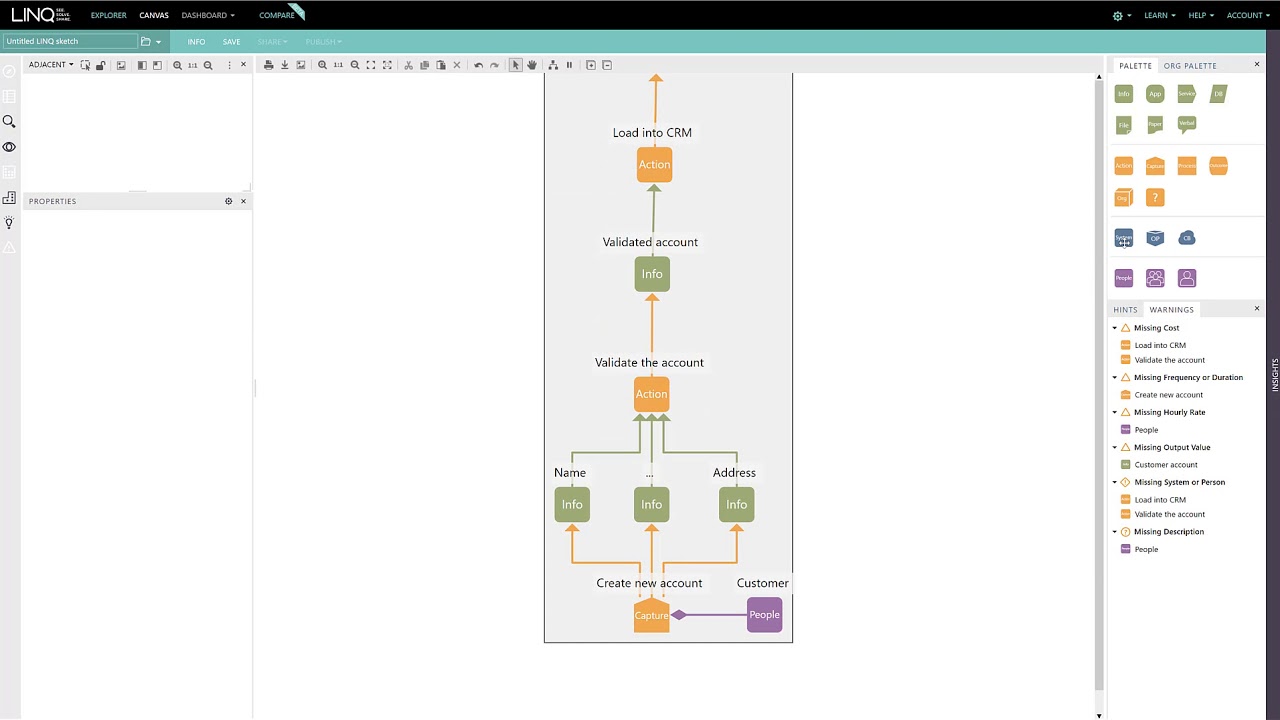Click the print icon in canvas toolbar
The height and width of the screenshot is (720, 1280).
pos(268,65)
